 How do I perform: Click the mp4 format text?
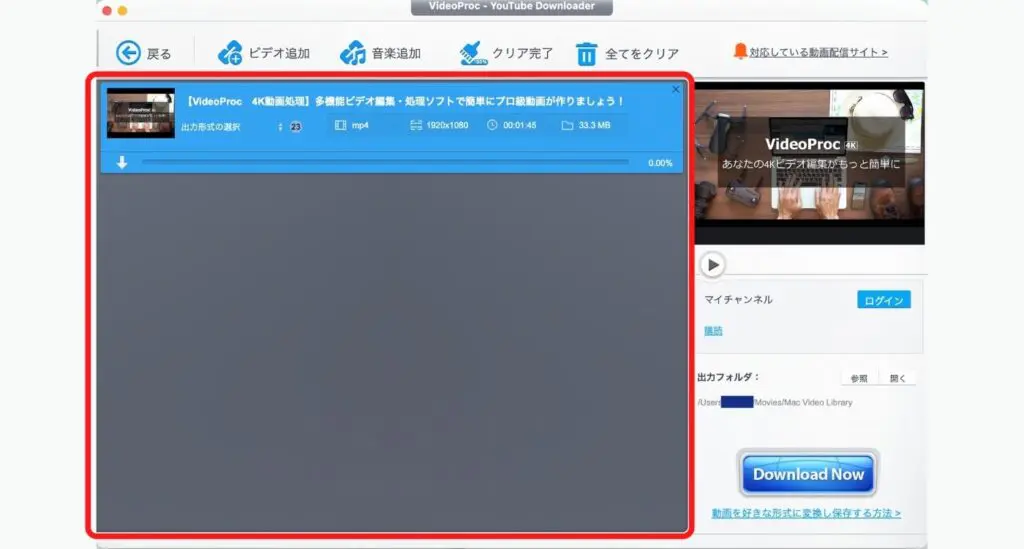[360, 125]
